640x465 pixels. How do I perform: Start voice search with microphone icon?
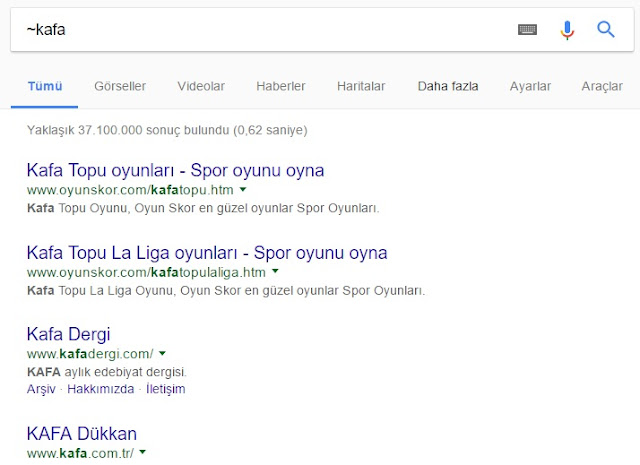567,30
